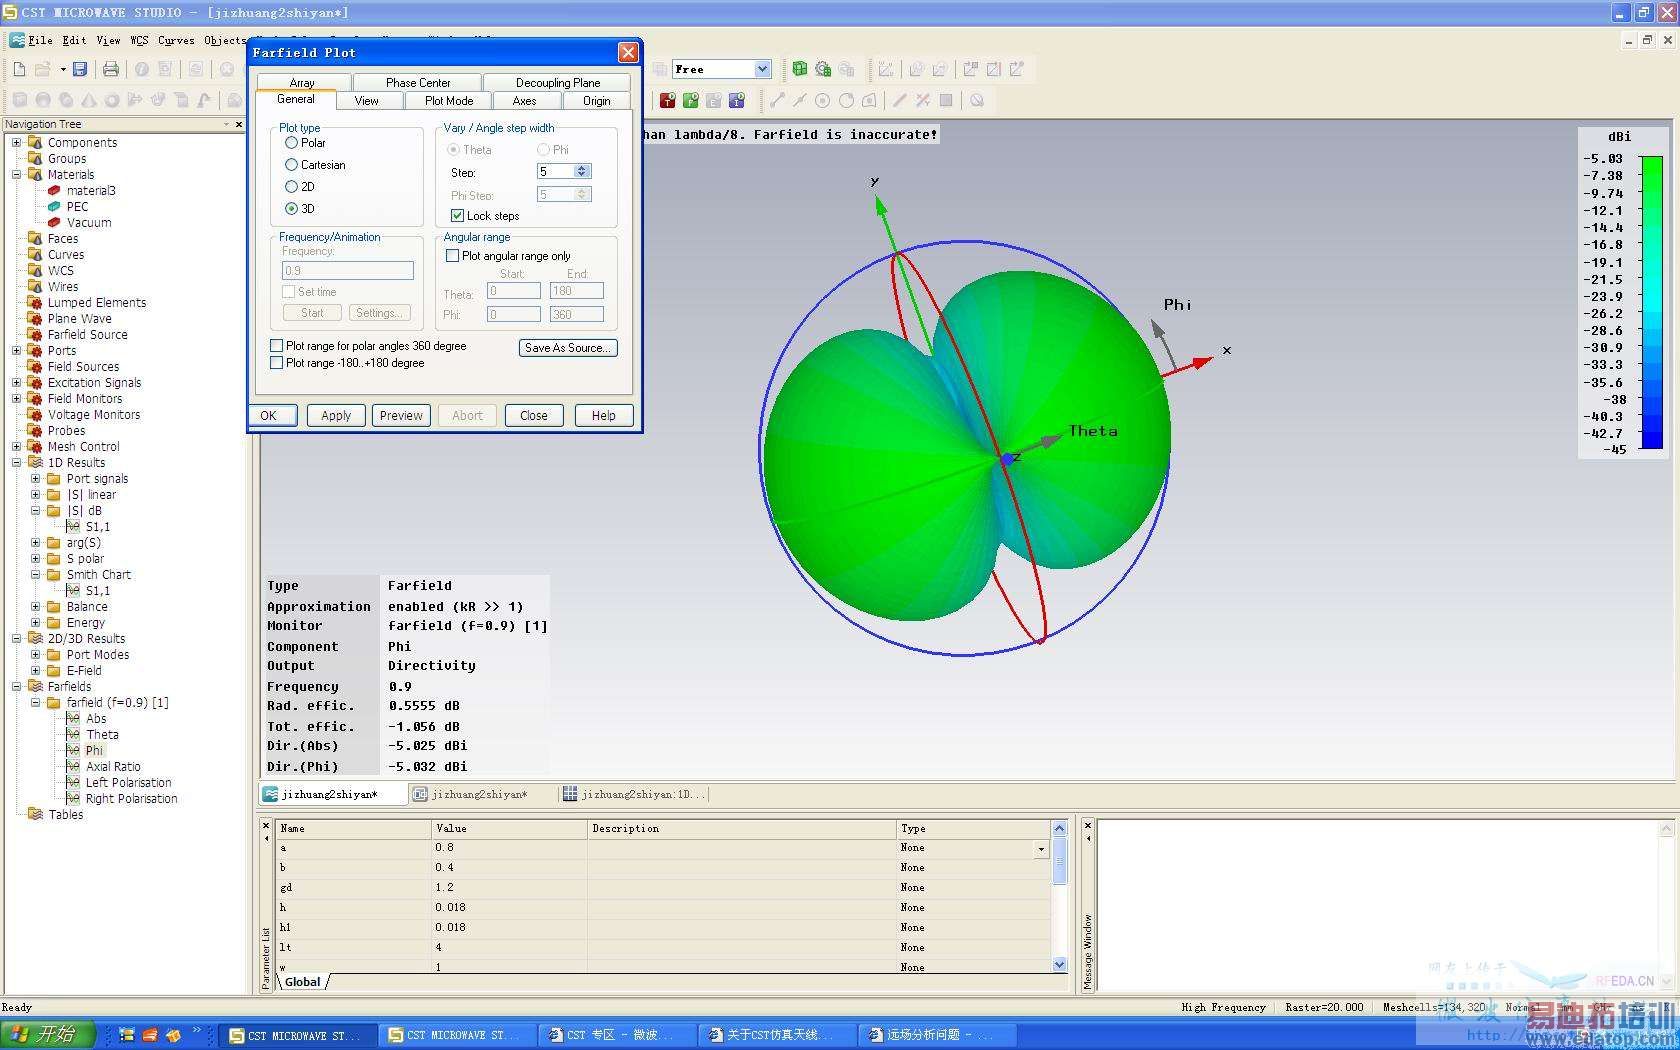Click the OK button in Farfield Plot

click(x=272, y=415)
